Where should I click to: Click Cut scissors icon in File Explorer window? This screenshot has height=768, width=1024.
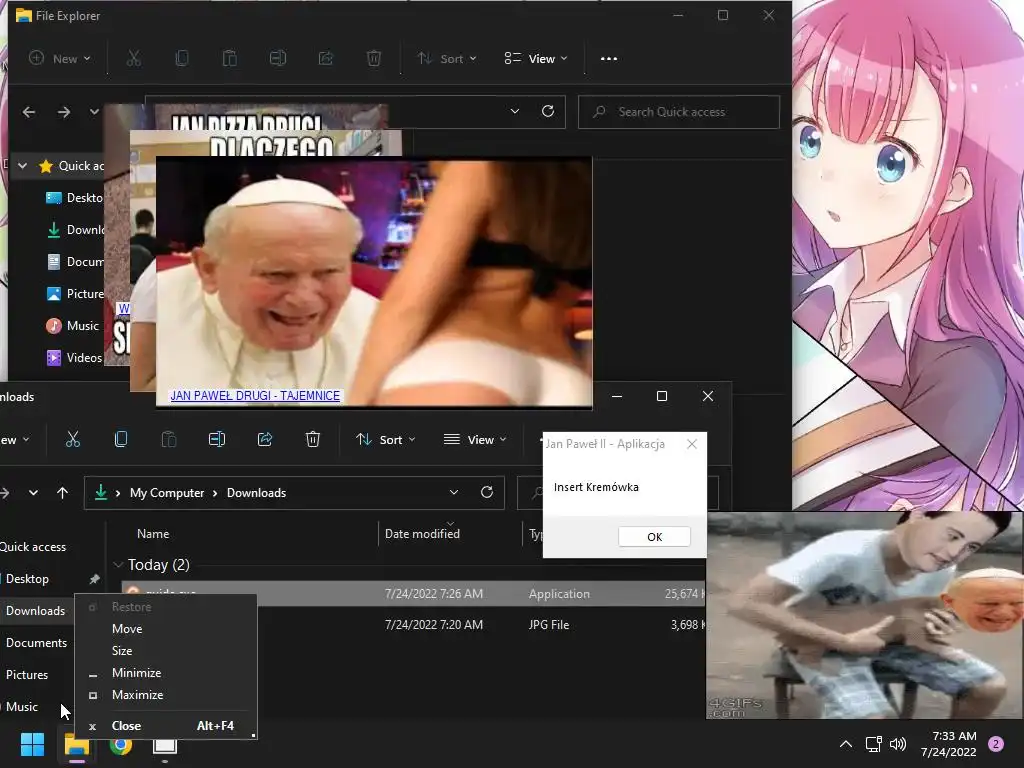(133, 59)
